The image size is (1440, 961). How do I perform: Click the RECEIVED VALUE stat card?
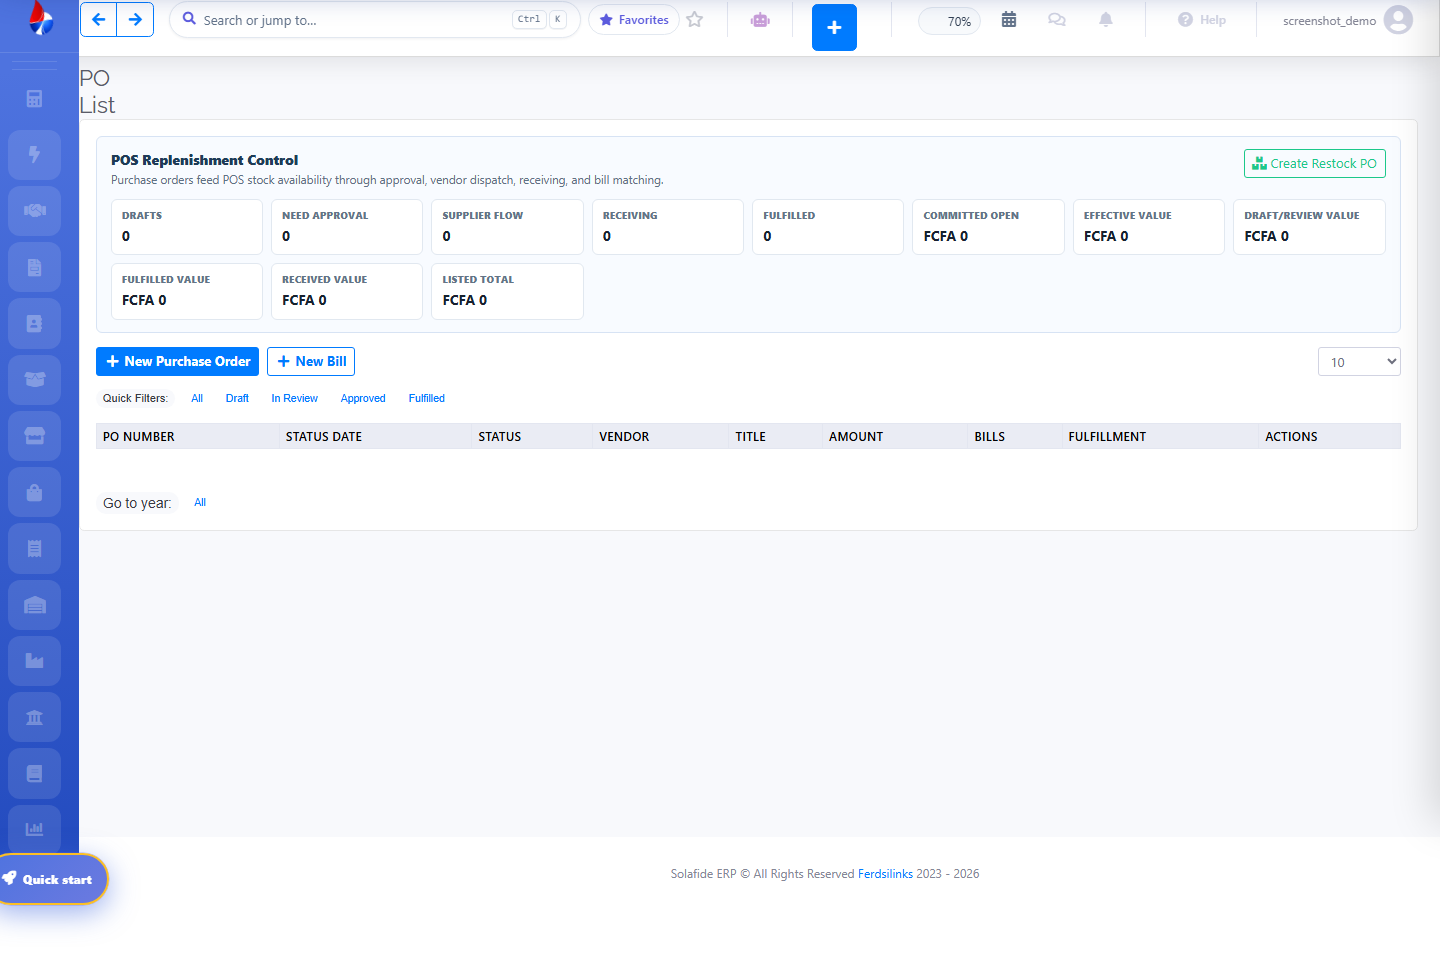(x=347, y=291)
